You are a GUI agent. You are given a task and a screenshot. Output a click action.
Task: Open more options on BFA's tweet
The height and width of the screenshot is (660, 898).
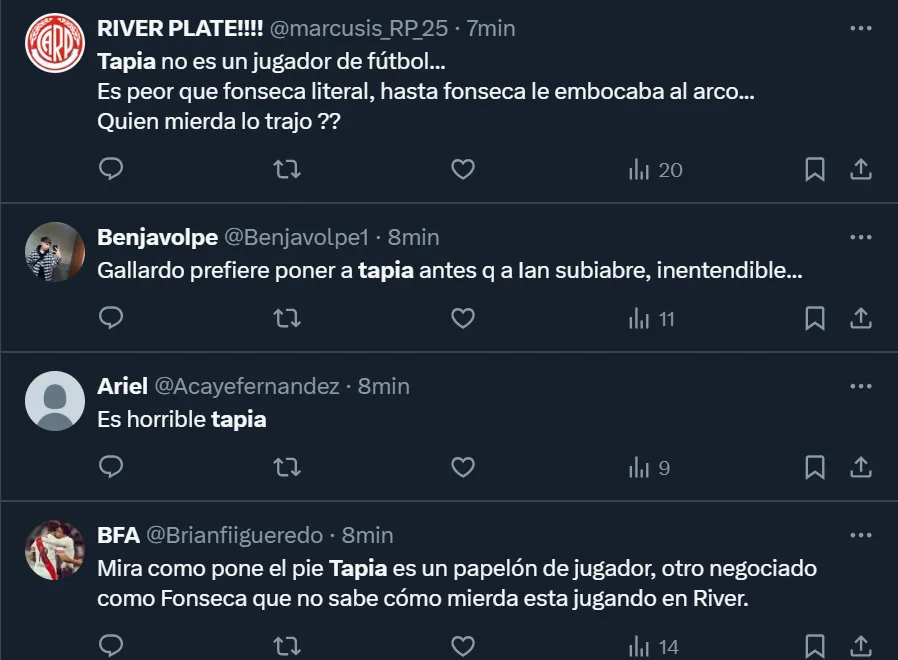[x=860, y=535]
